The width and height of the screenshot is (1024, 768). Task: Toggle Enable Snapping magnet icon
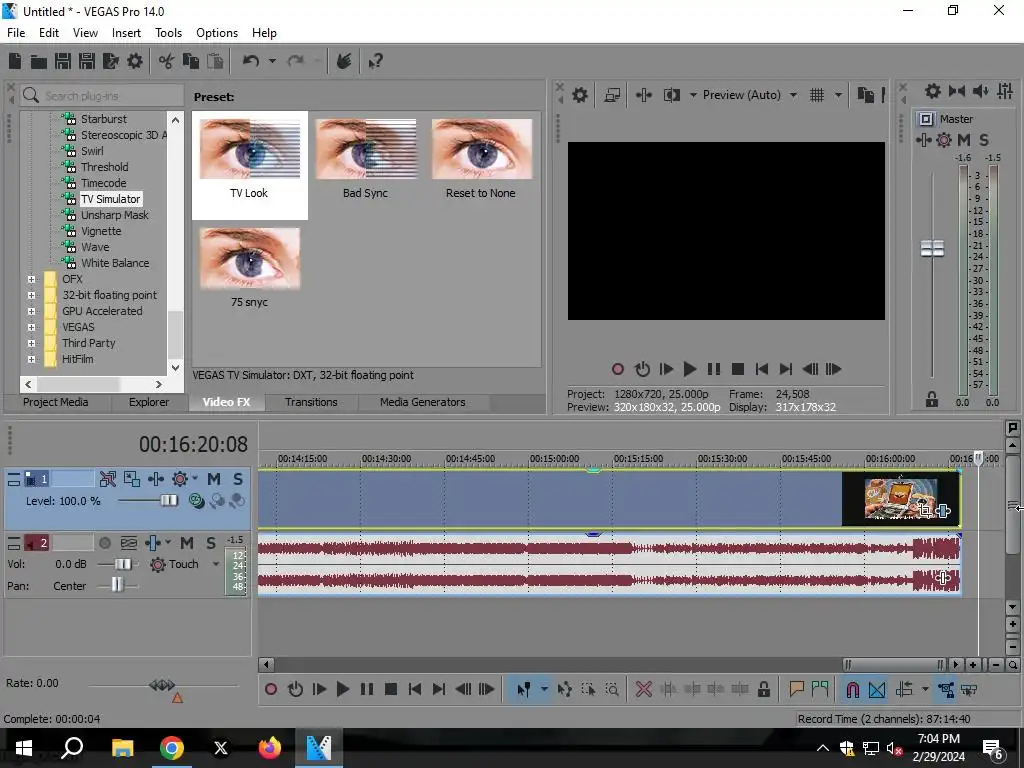pos(853,689)
